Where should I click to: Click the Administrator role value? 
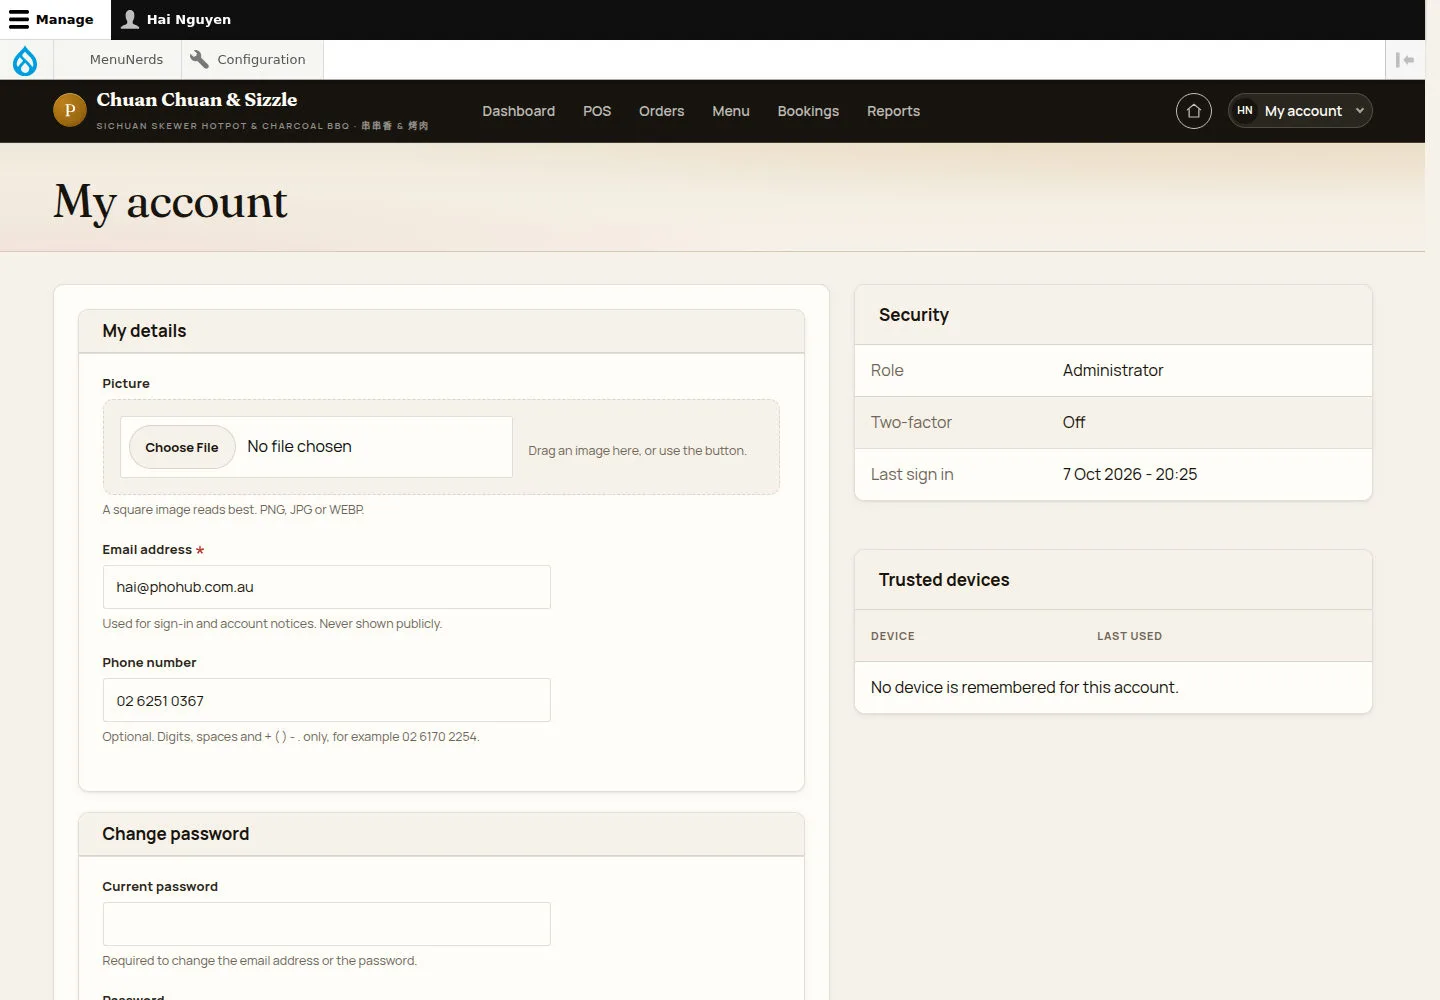tap(1113, 370)
